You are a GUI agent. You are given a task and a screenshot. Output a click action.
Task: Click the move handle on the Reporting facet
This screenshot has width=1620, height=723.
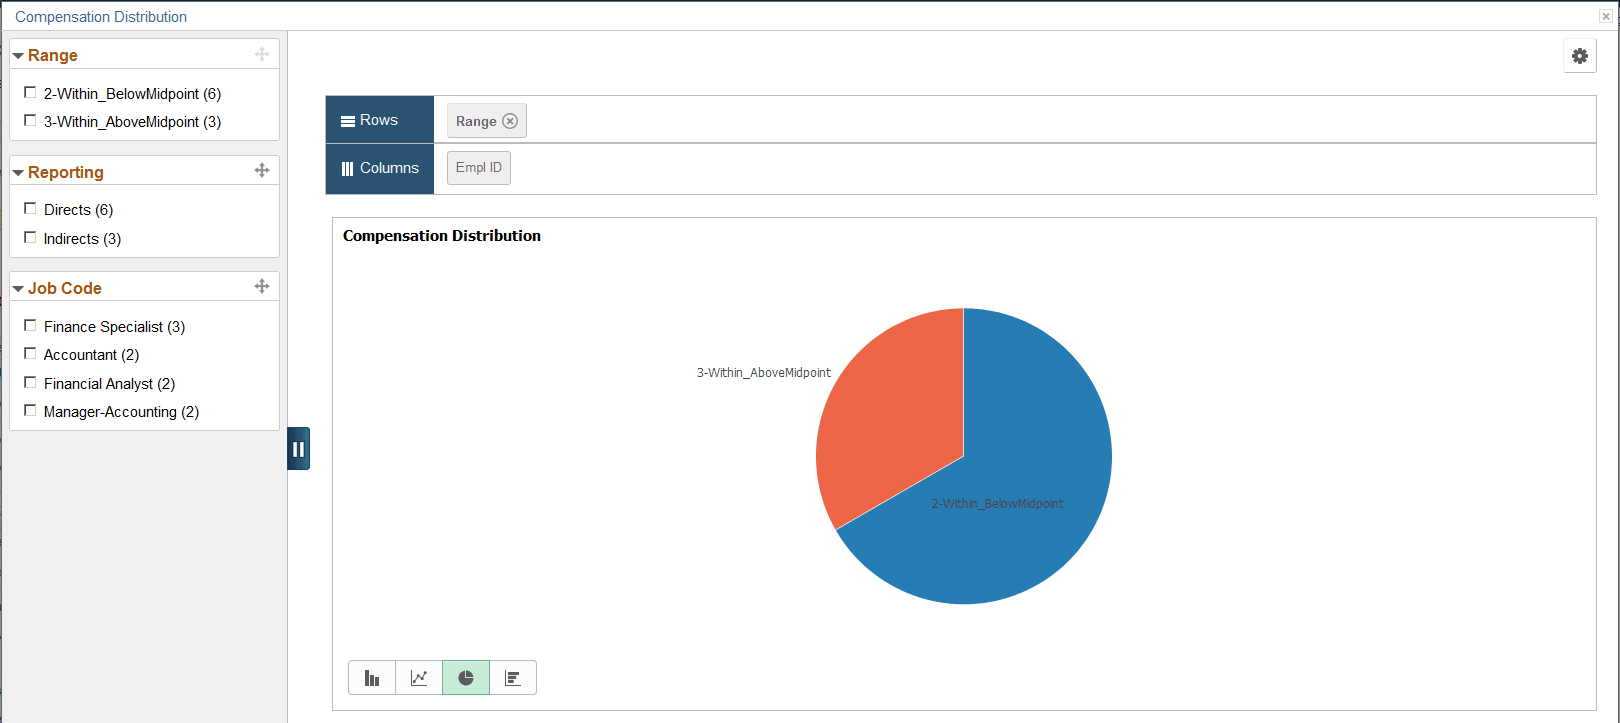click(x=262, y=170)
